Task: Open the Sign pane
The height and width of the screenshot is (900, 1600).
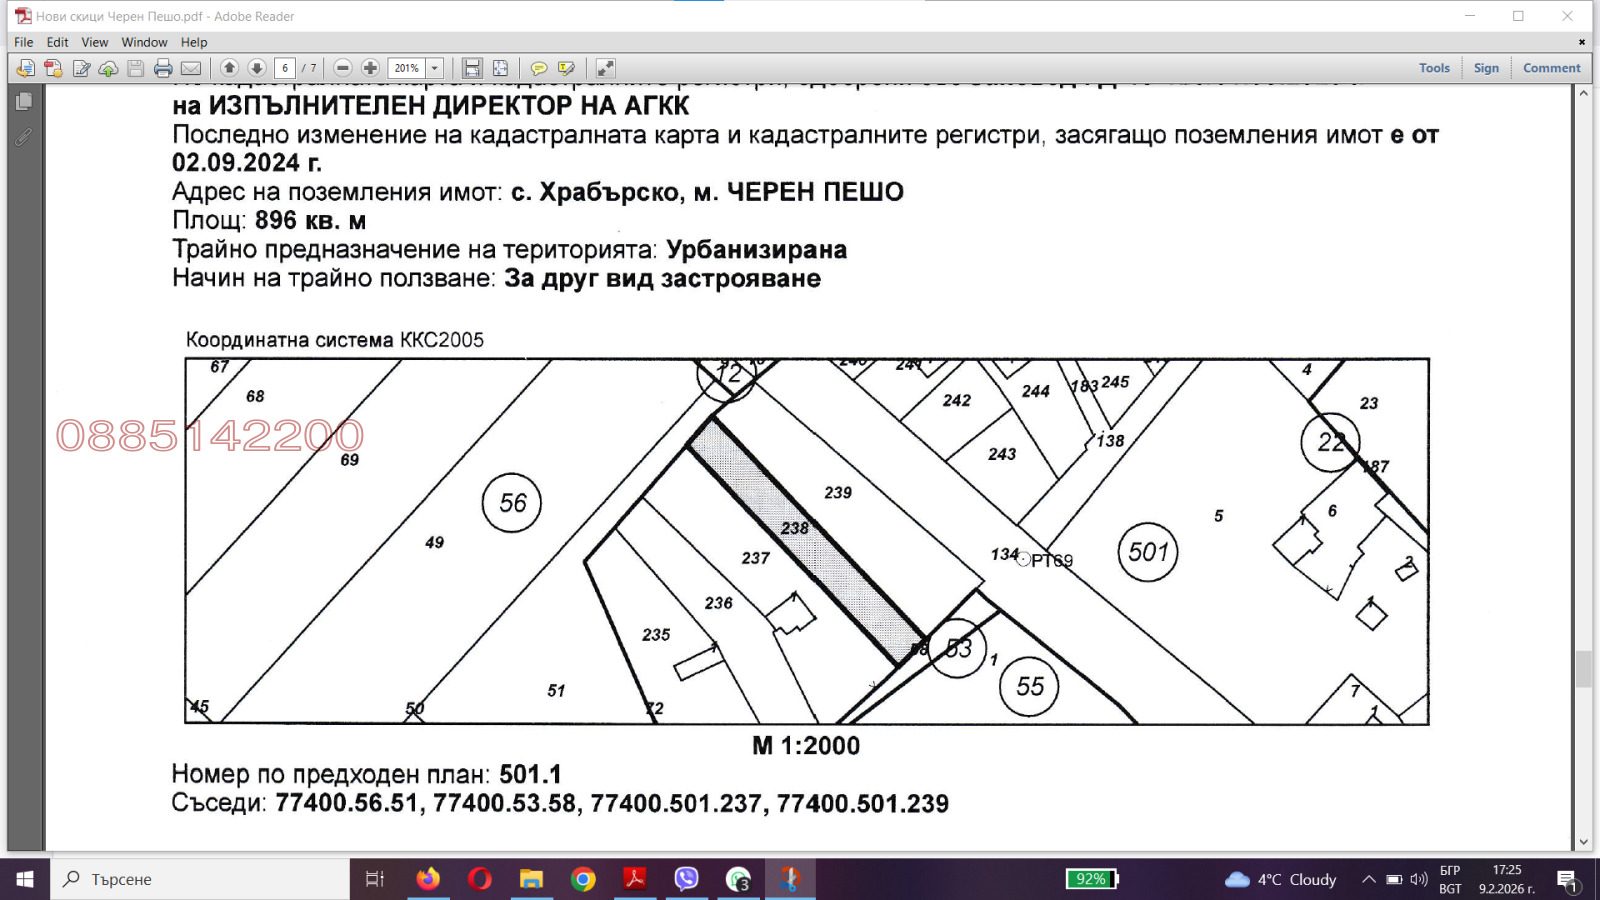Action: (1486, 68)
